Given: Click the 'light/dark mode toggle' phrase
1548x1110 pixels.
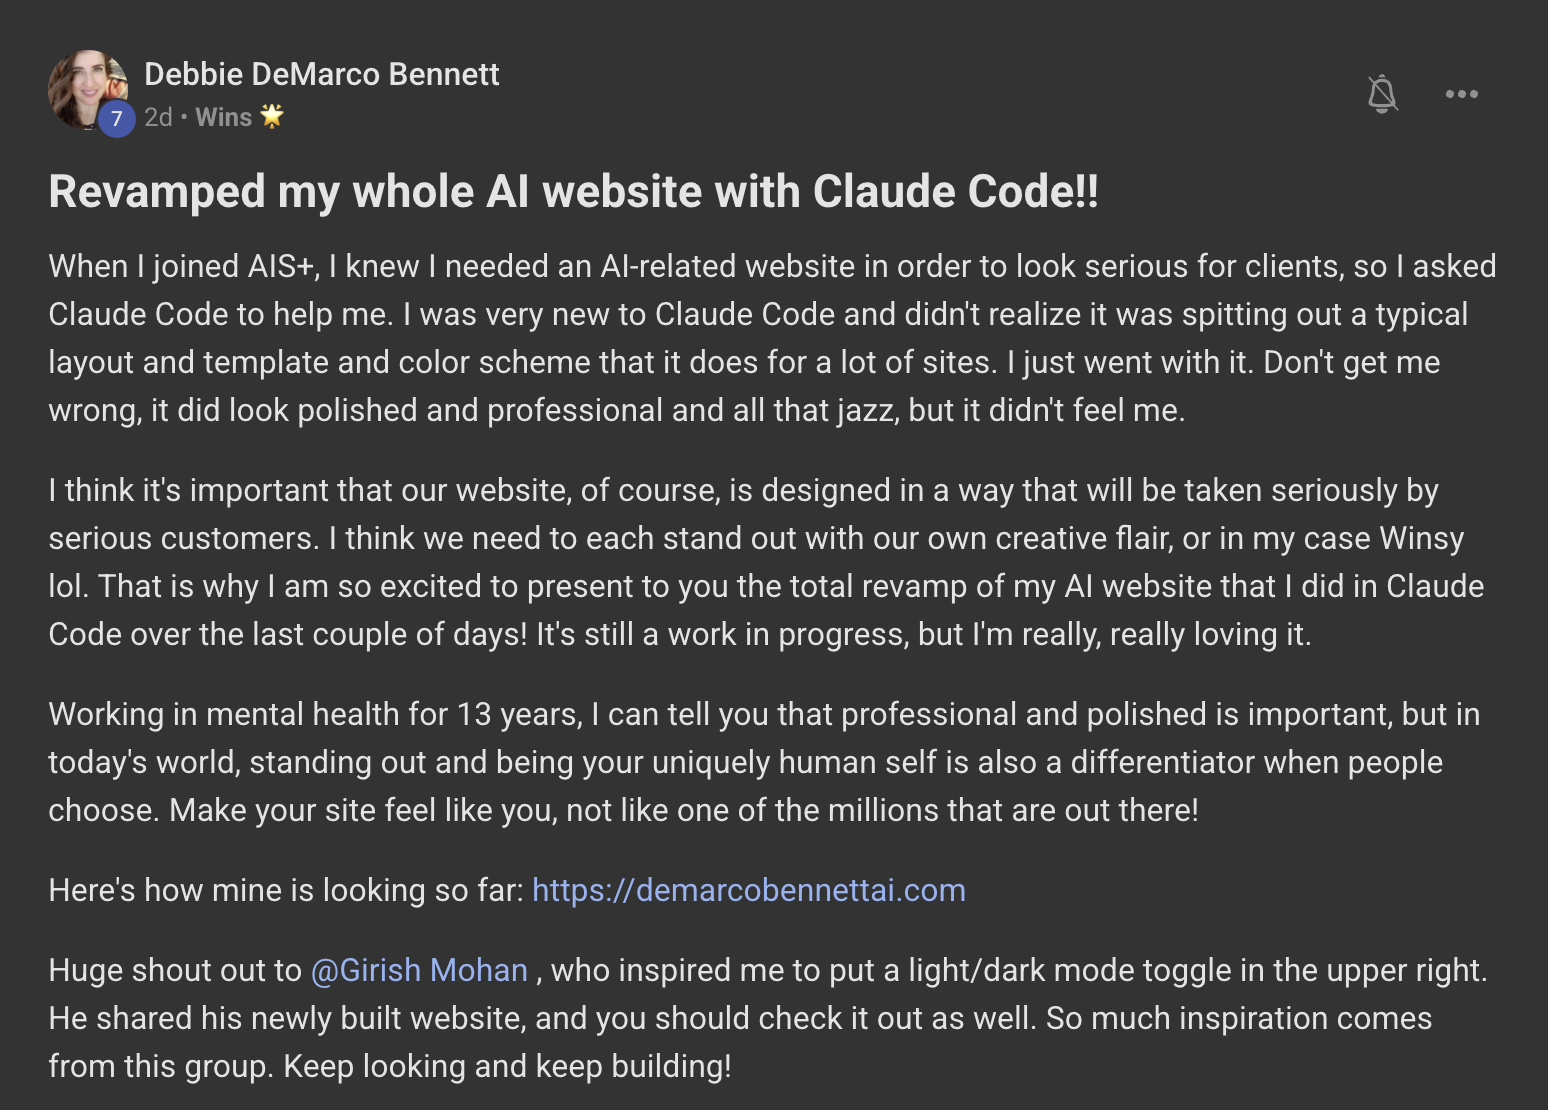Looking at the screenshot, I should (1086, 970).
